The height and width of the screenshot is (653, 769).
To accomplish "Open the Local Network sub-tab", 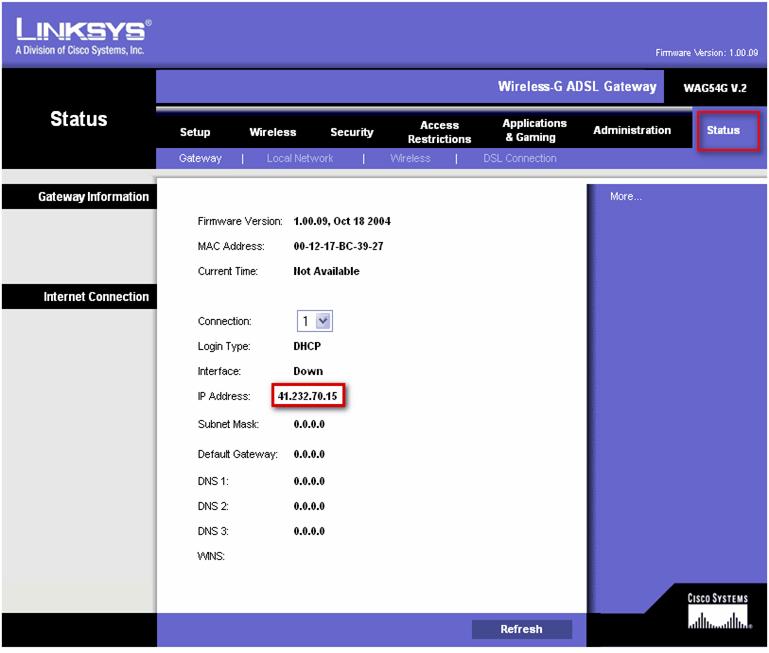I will click(300, 158).
